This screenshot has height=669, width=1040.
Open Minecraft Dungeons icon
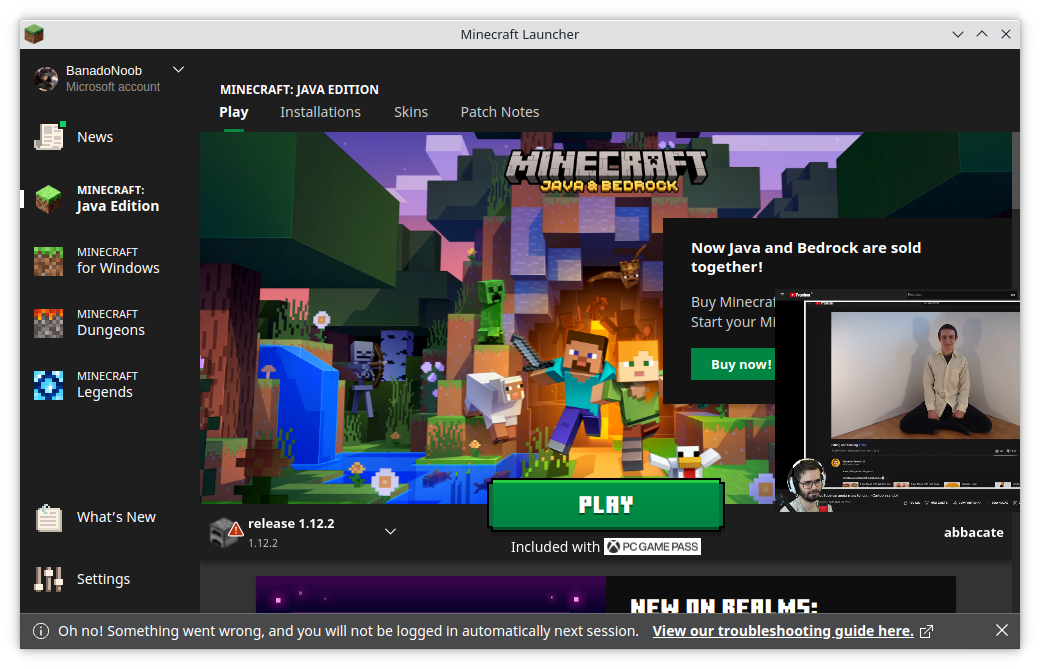point(48,323)
